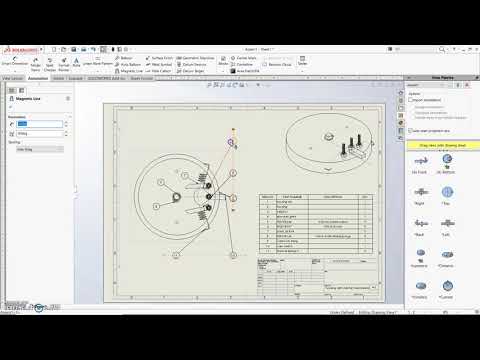Click the Open file icon
This screenshot has width=480, height=360.
click(64, 50)
